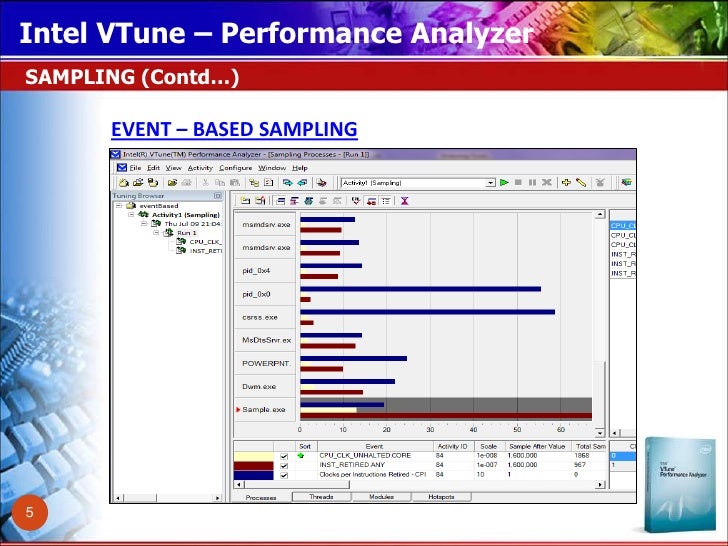The image size is (728, 546).
Task: Click the Pause activity button
Action: tap(533, 182)
